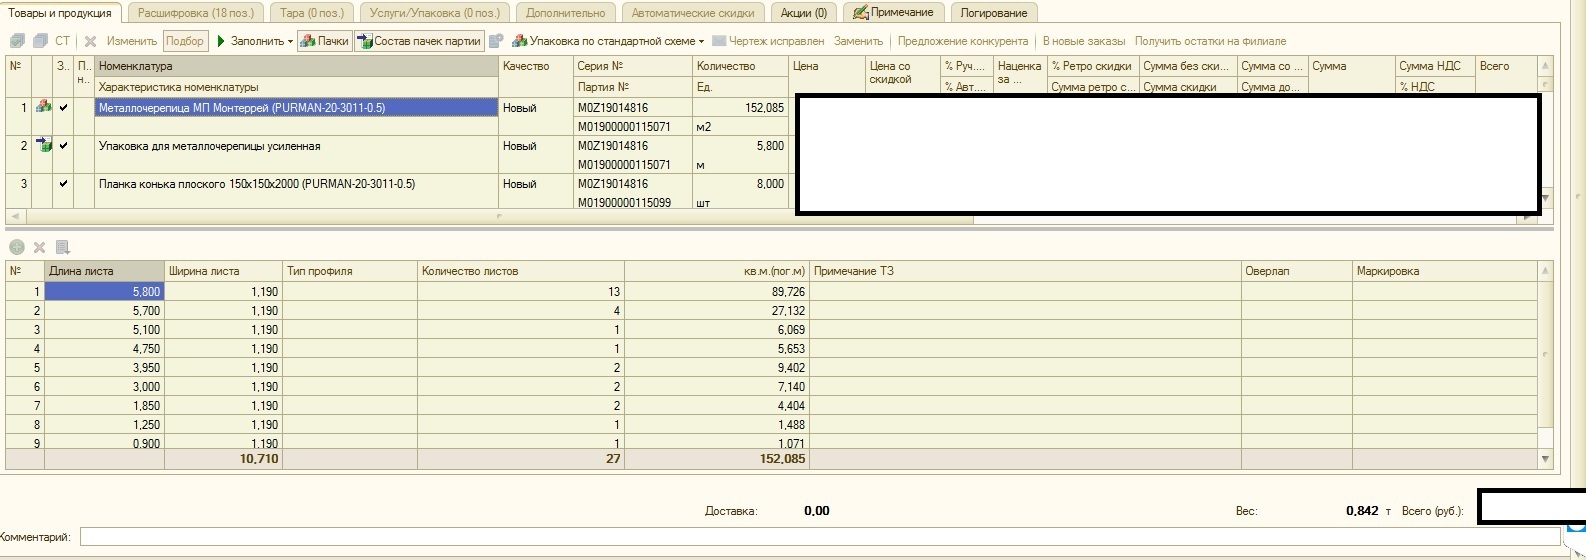Click the green add row icon in the sheets toolbar
Image resolution: width=1586 pixels, height=560 pixels.
[x=17, y=247]
